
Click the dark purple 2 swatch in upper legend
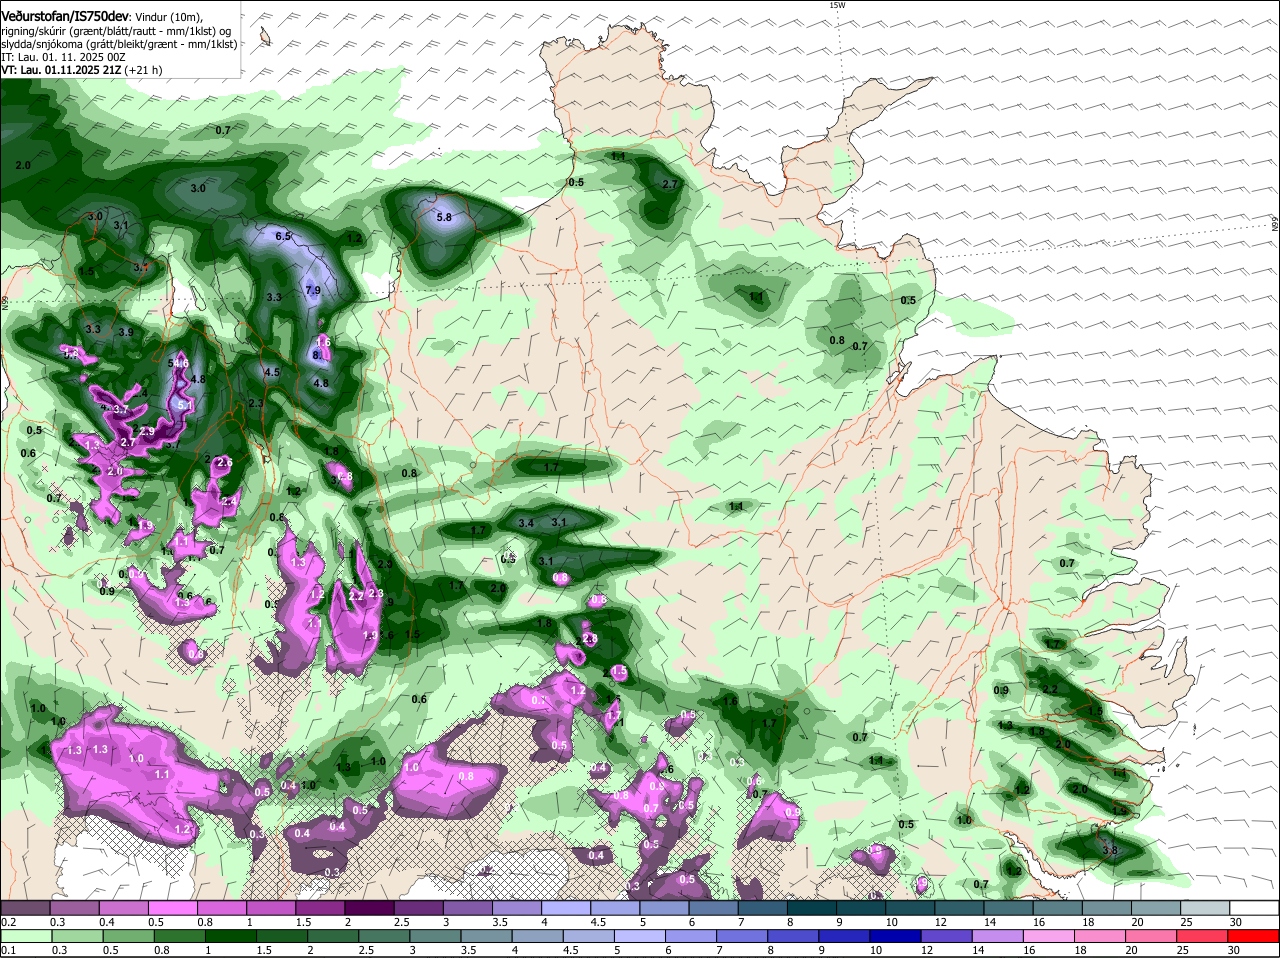click(x=369, y=907)
